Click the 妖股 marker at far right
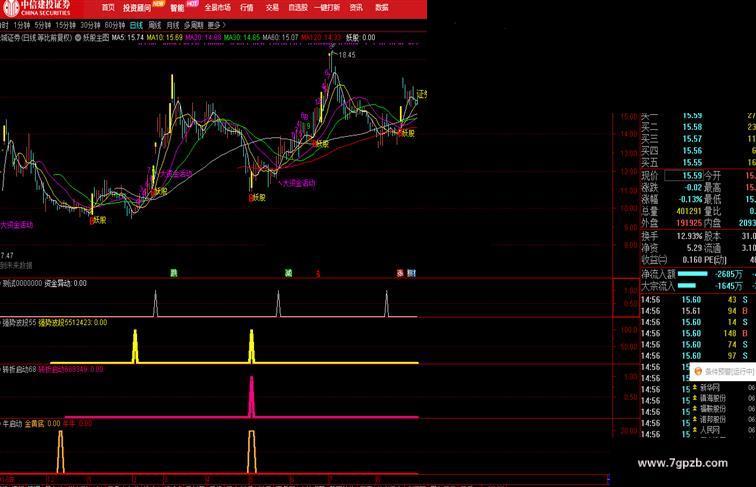756x487 pixels. tap(405, 133)
